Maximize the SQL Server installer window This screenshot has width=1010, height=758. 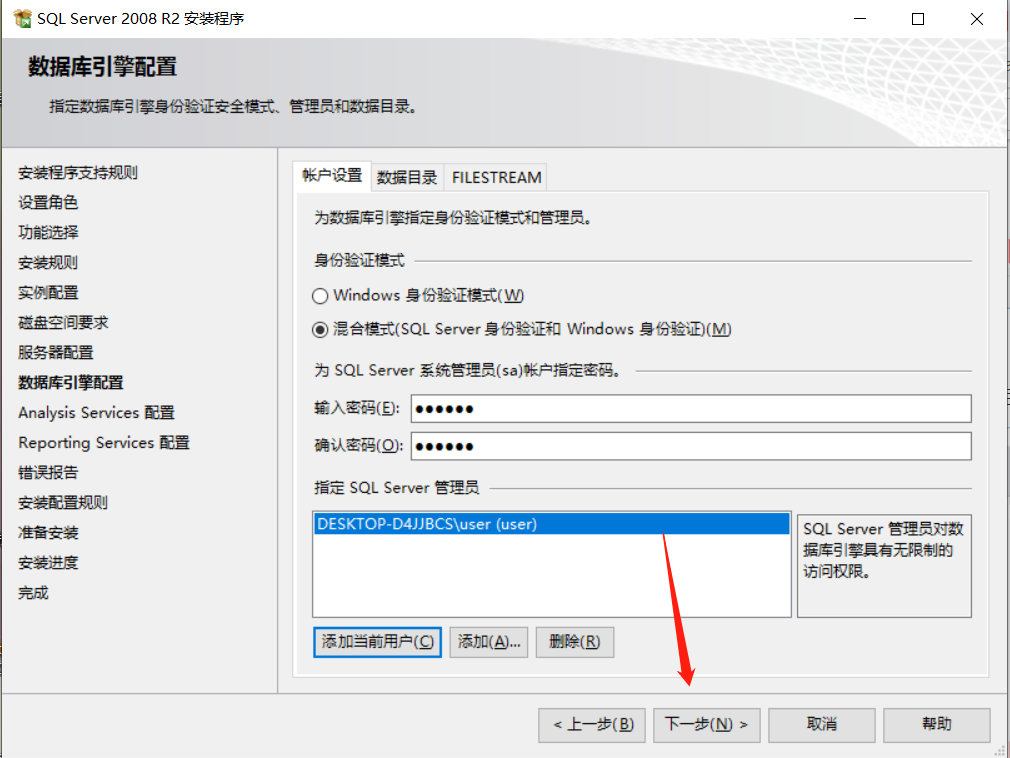pyautogui.click(x=918, y=19)
